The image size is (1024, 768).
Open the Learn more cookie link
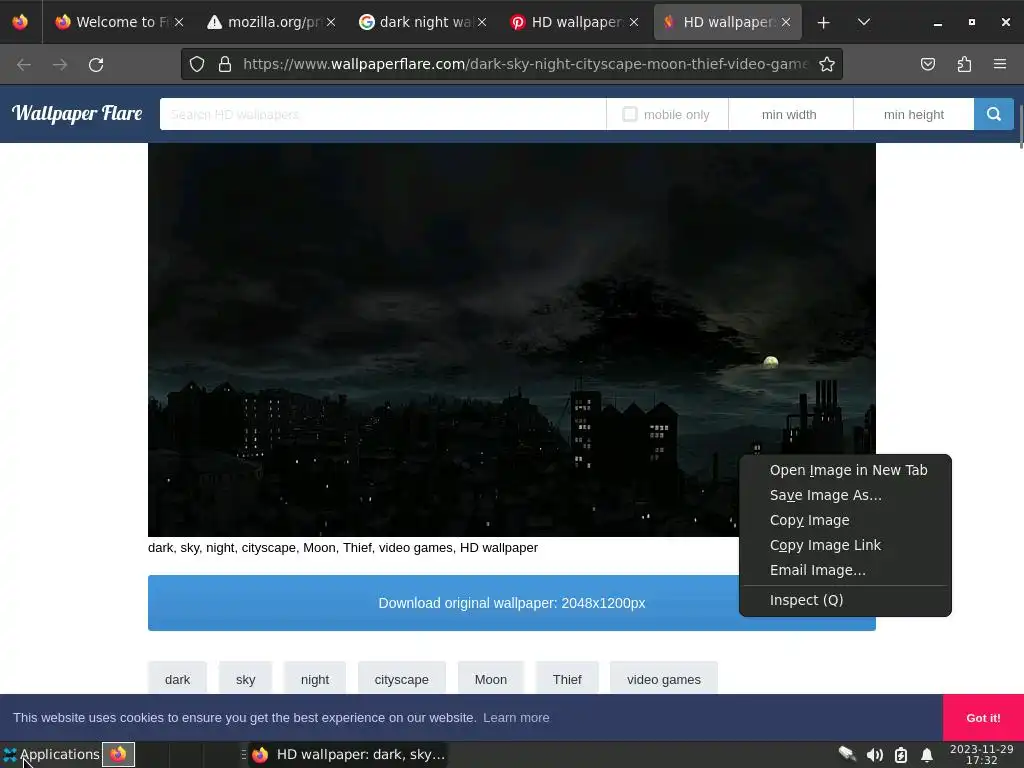pyautogui.click(x=516, y=718)
